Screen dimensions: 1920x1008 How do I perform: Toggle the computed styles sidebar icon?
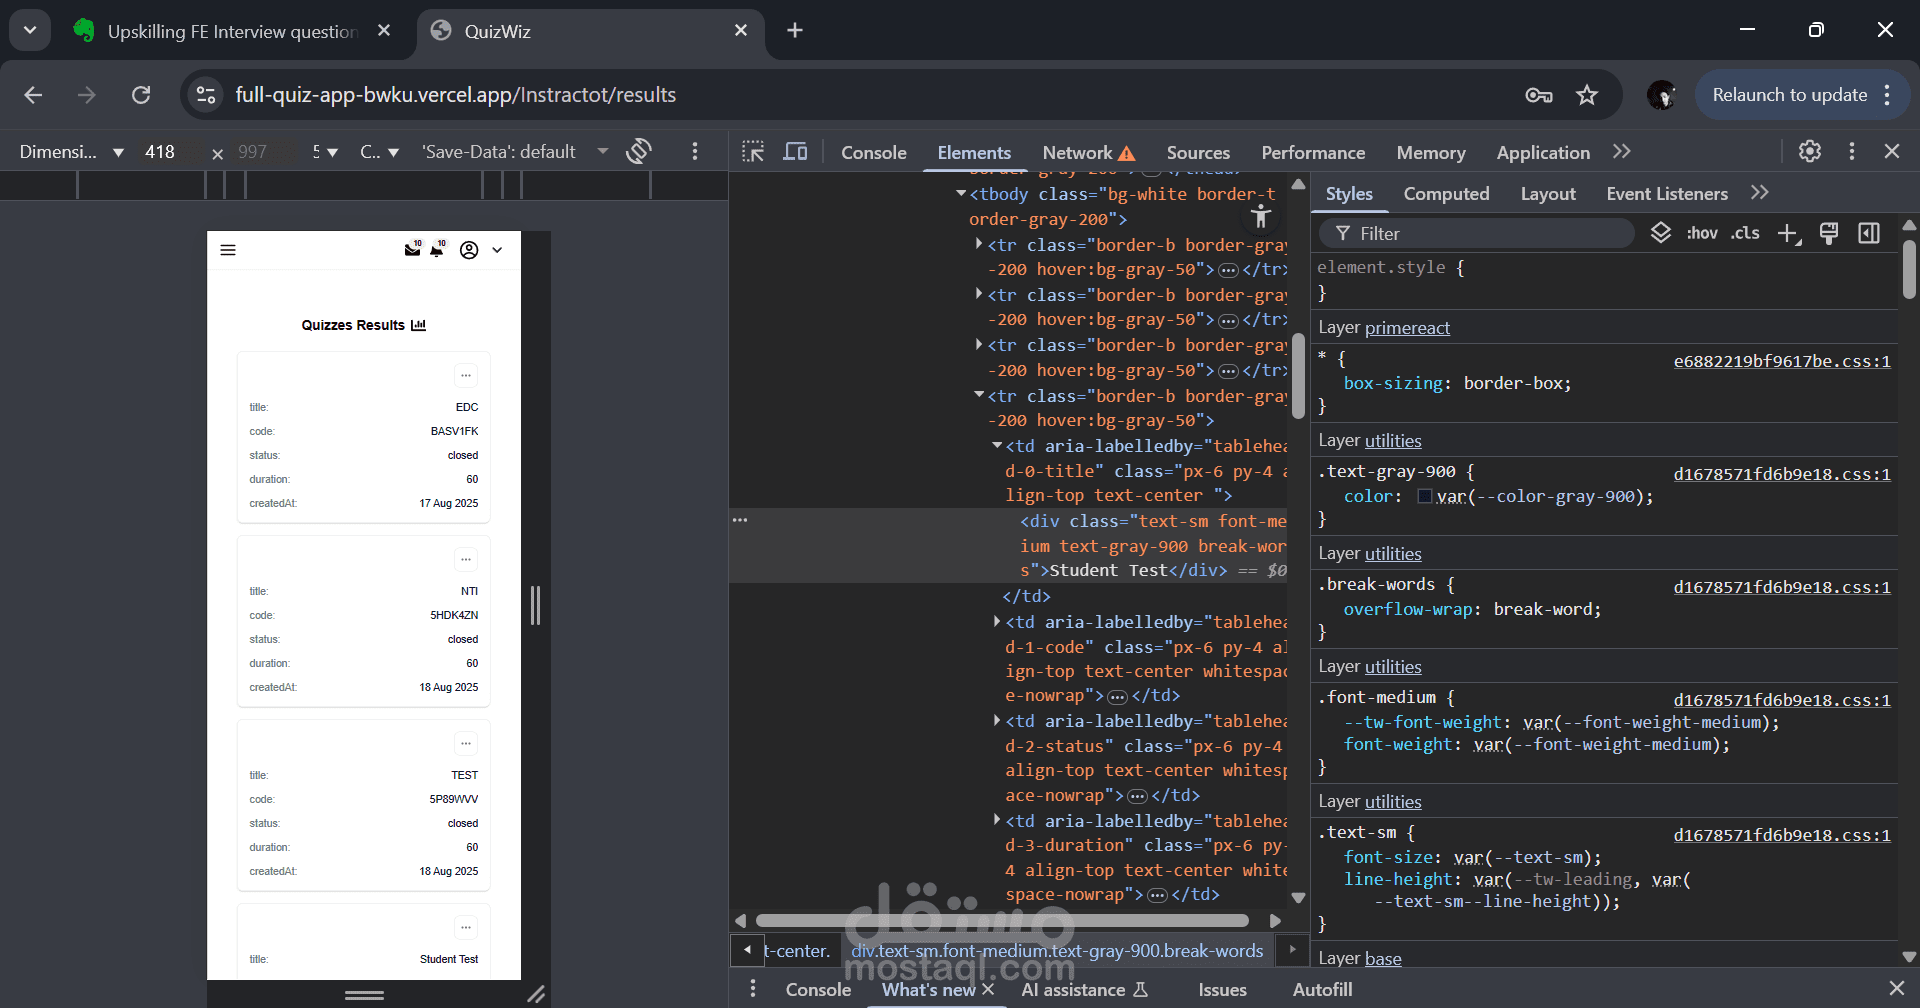point(1869,233)
